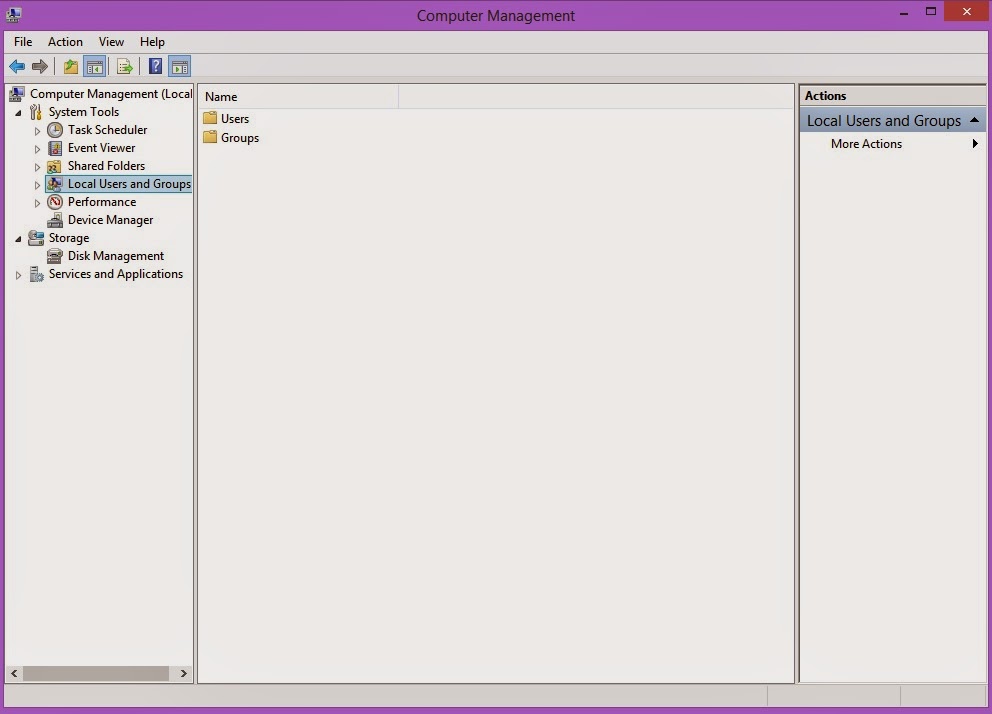992x714 pixels.
Task: Click the Event Viewer icon
Action: click(x=55, y=148)
